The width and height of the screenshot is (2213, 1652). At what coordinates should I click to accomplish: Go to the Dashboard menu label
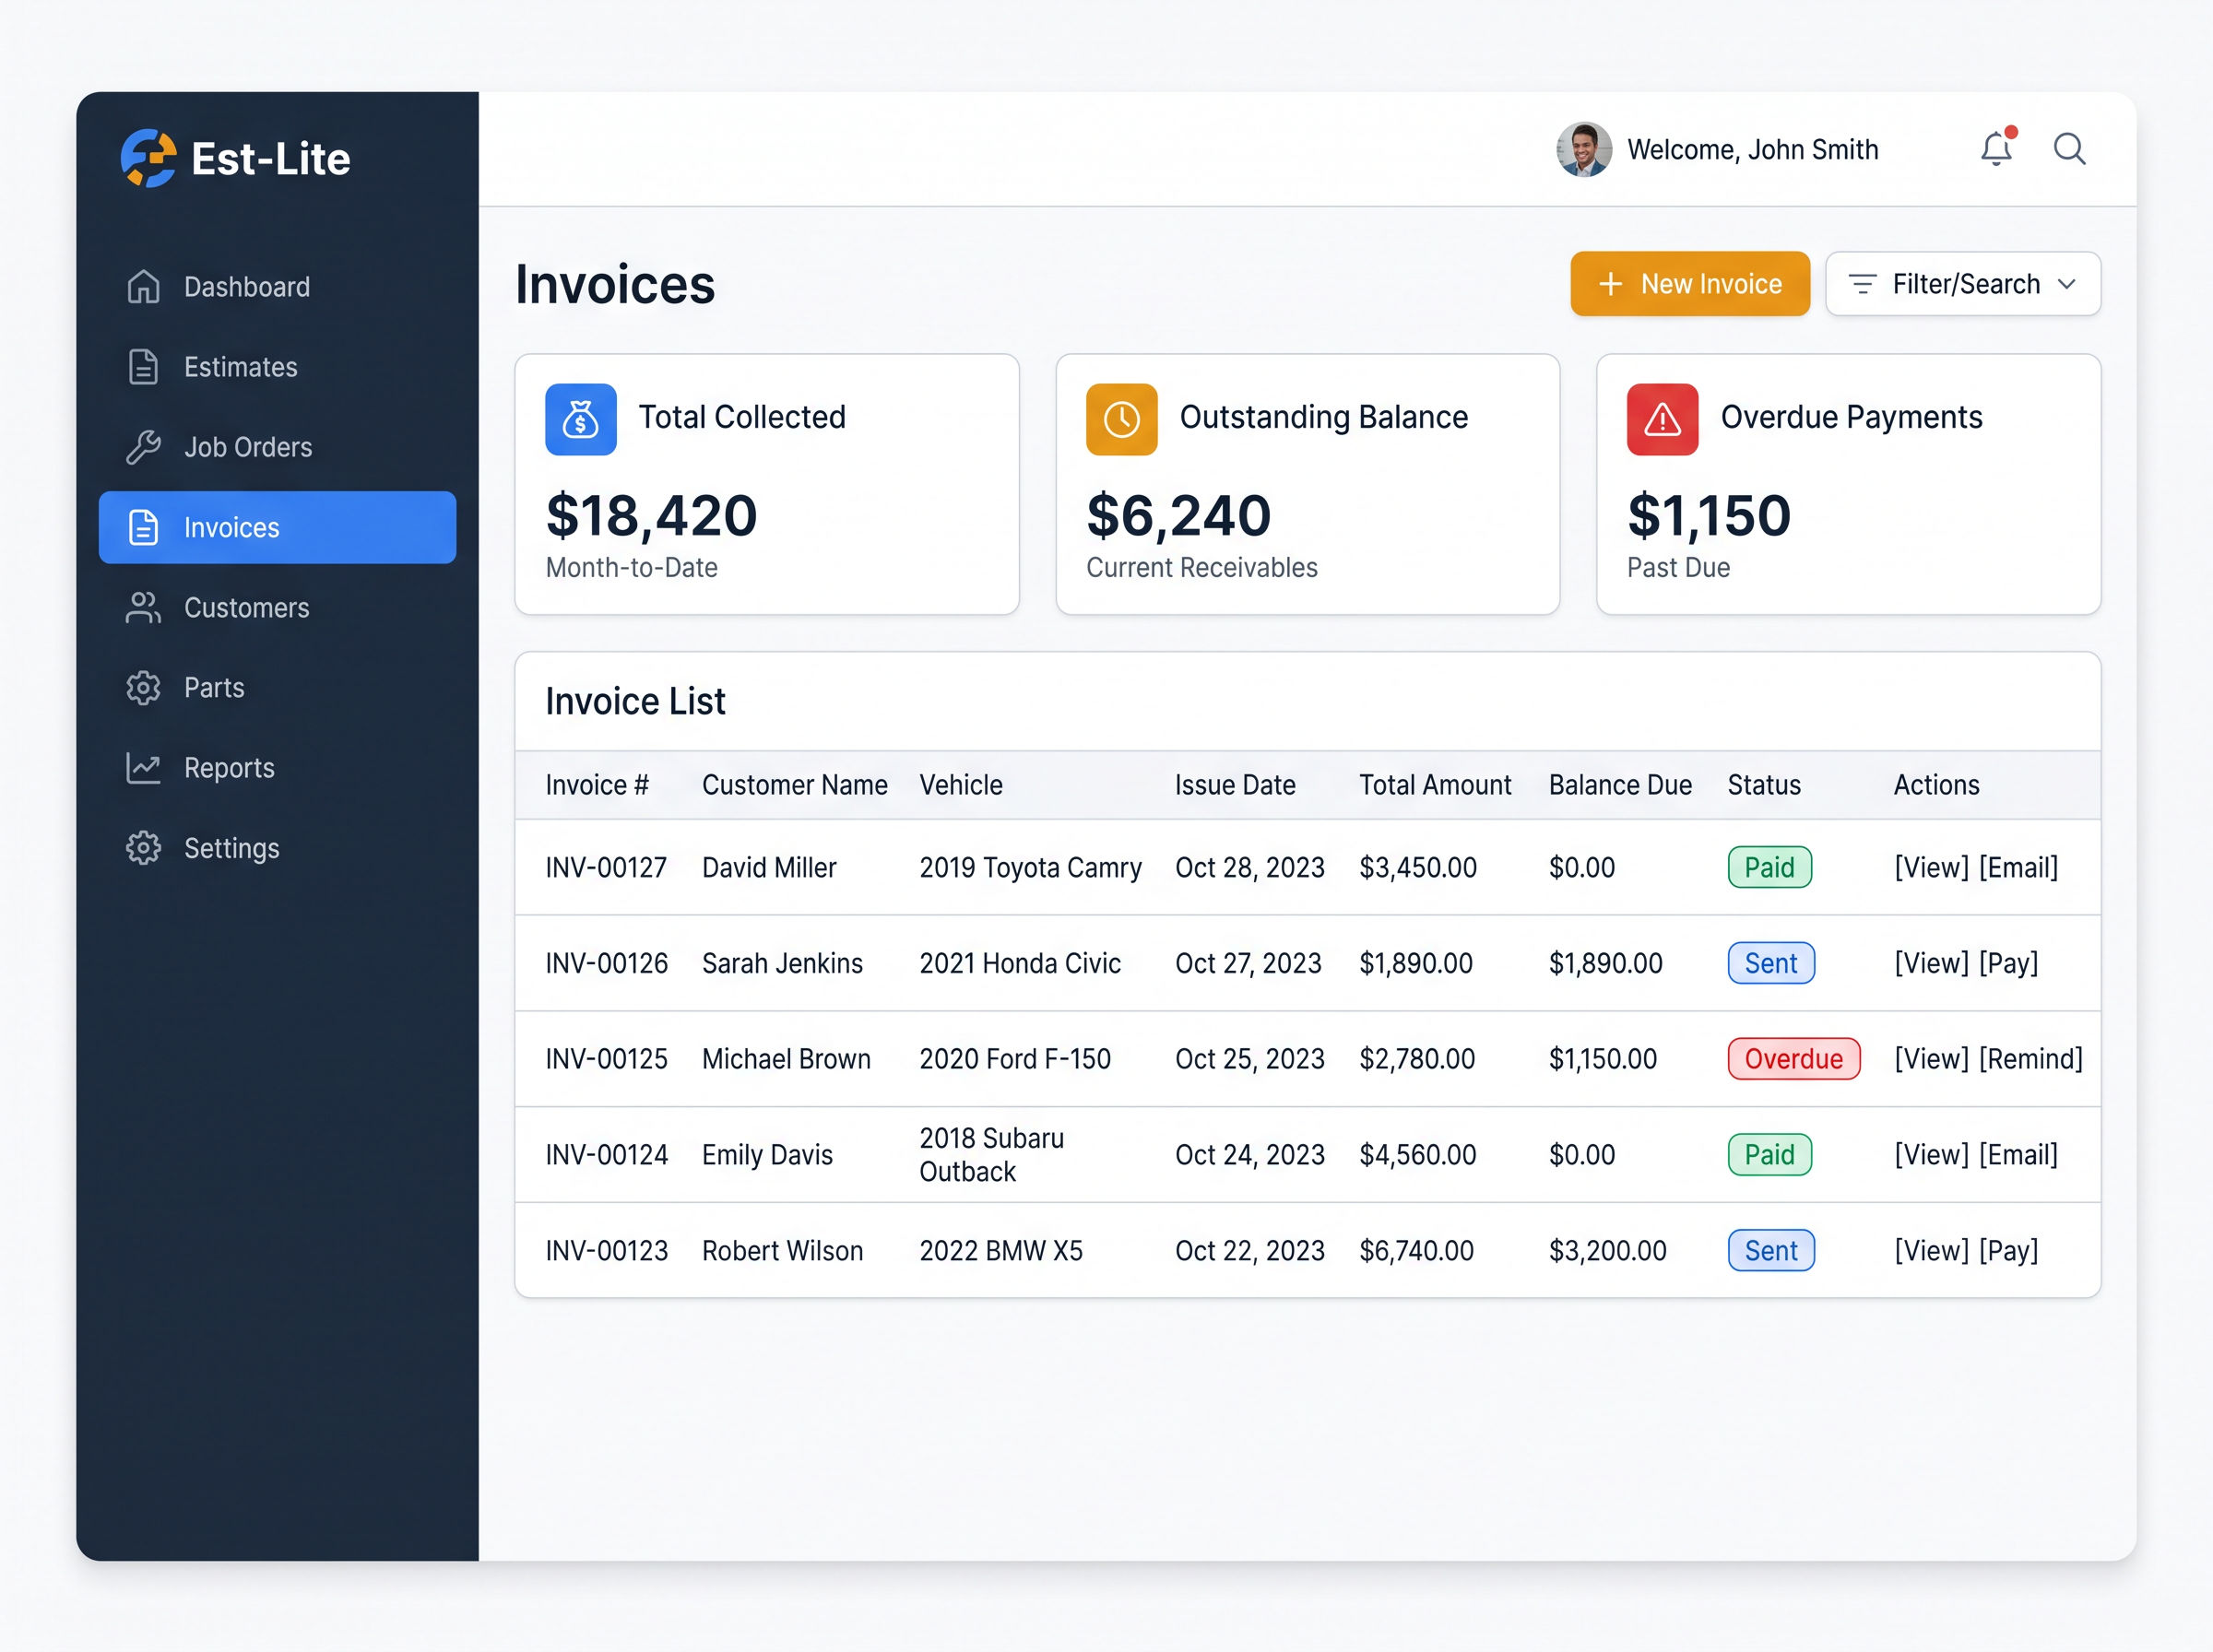point(247,287)
